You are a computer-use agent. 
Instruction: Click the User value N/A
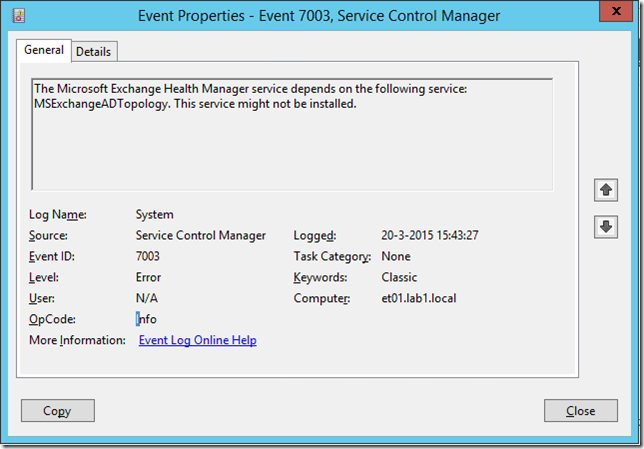pyautogui.click(x=147, y=298)
